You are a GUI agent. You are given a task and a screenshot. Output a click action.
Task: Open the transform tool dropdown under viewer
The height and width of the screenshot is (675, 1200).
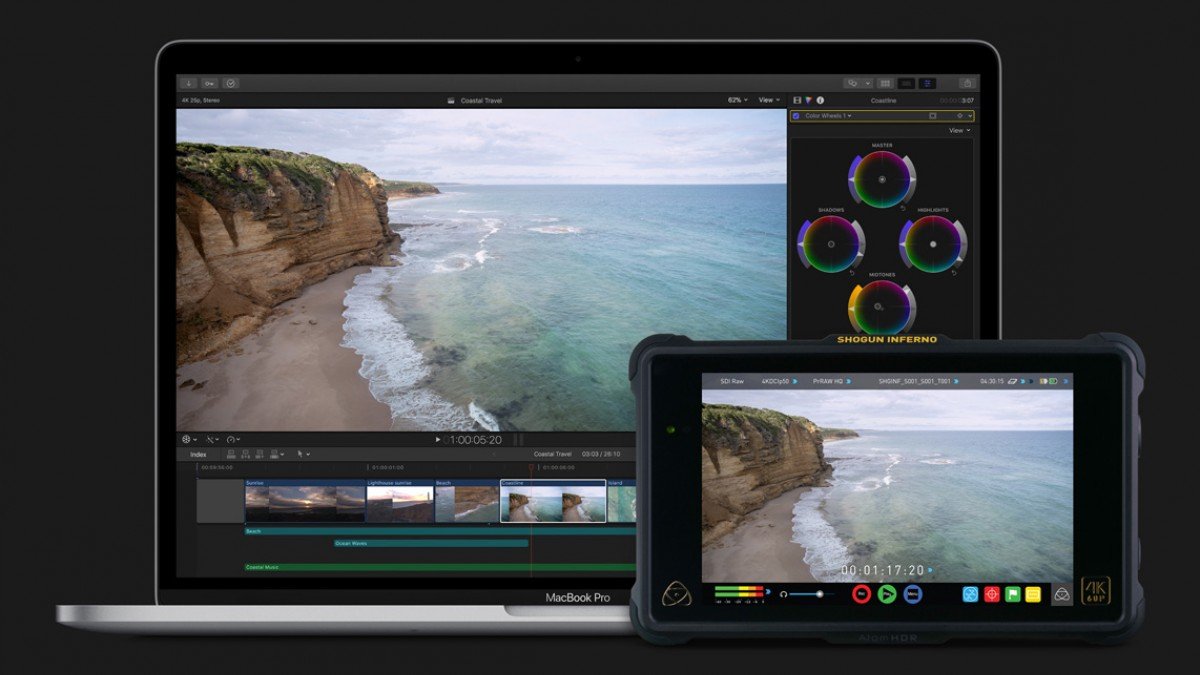tap(189, 439)
